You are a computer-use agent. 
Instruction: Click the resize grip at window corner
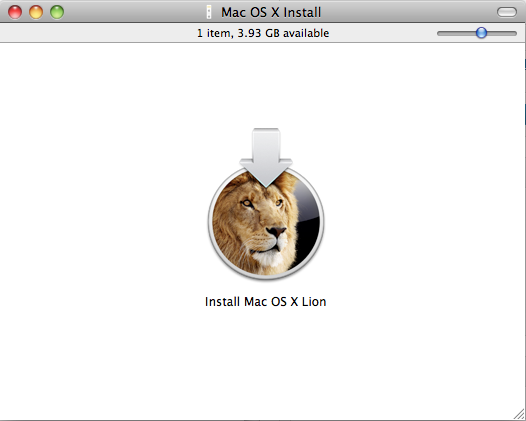click(519, 414)
